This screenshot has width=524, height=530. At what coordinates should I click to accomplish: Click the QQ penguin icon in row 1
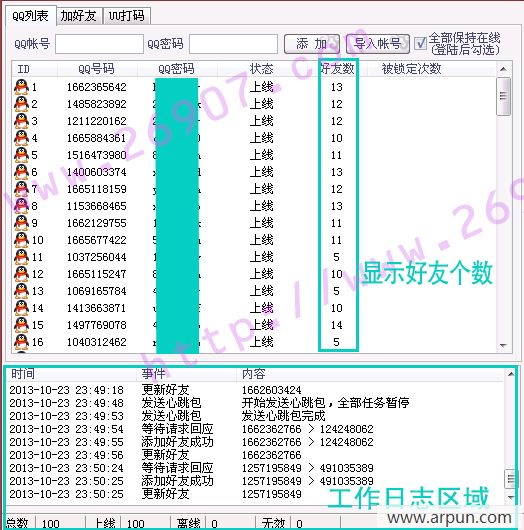point(21,87)
